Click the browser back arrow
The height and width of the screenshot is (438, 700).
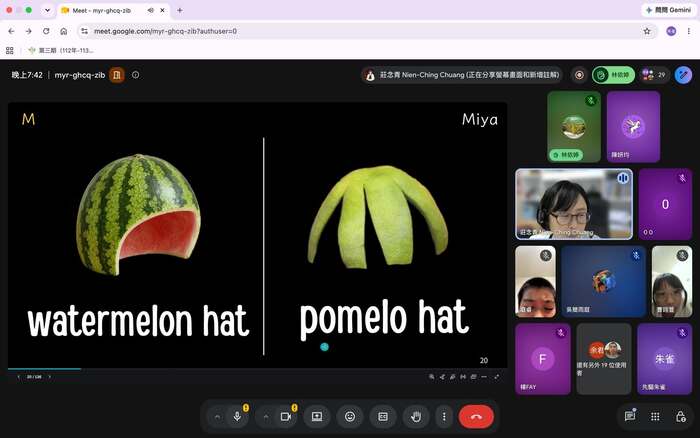coord(11,31)
